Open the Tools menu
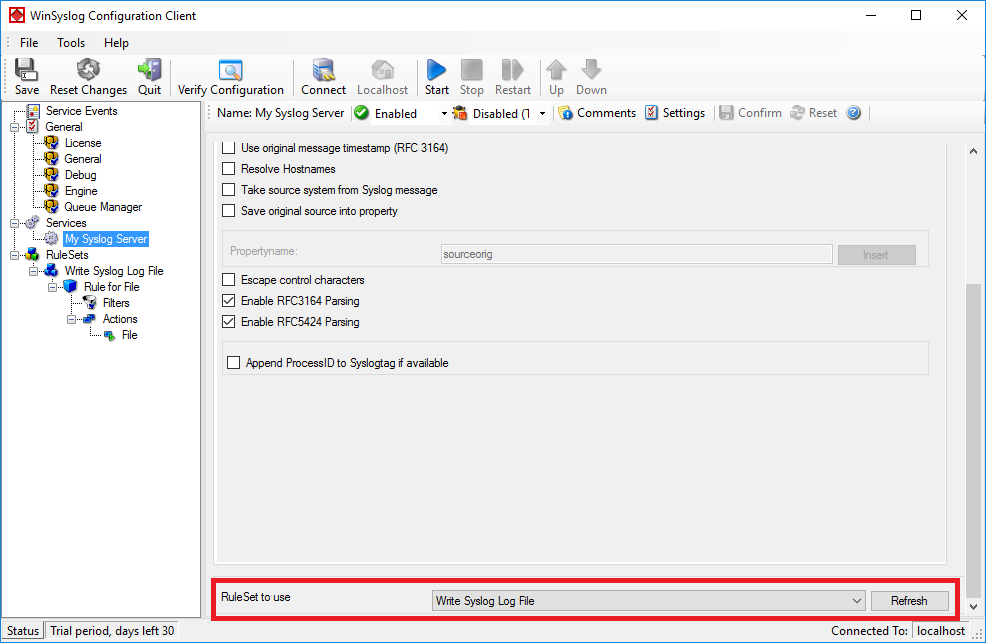The image size is (986, 643). coord(70,43)
